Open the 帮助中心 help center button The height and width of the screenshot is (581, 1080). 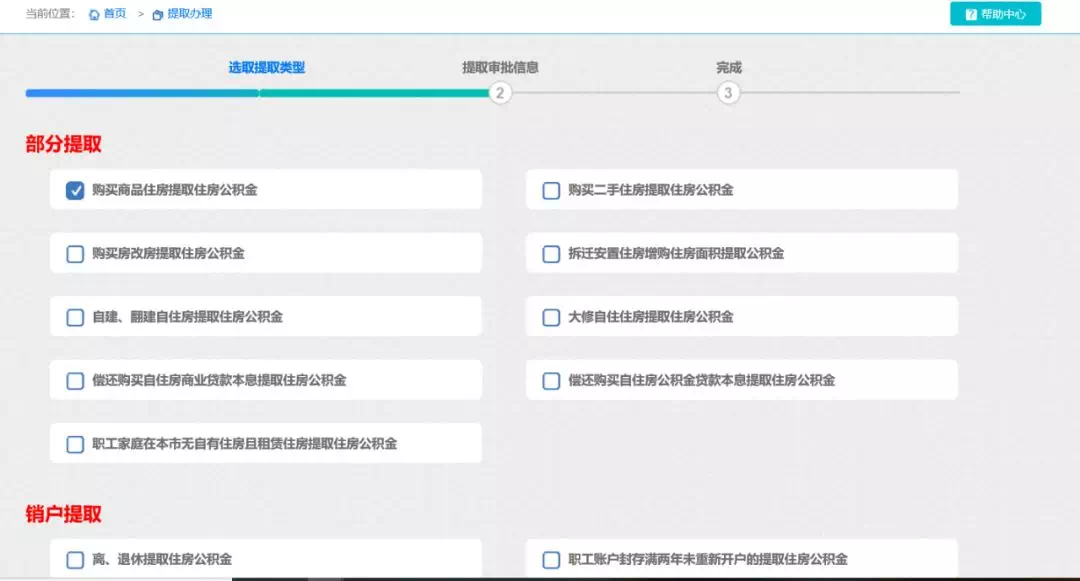[995, 14]
